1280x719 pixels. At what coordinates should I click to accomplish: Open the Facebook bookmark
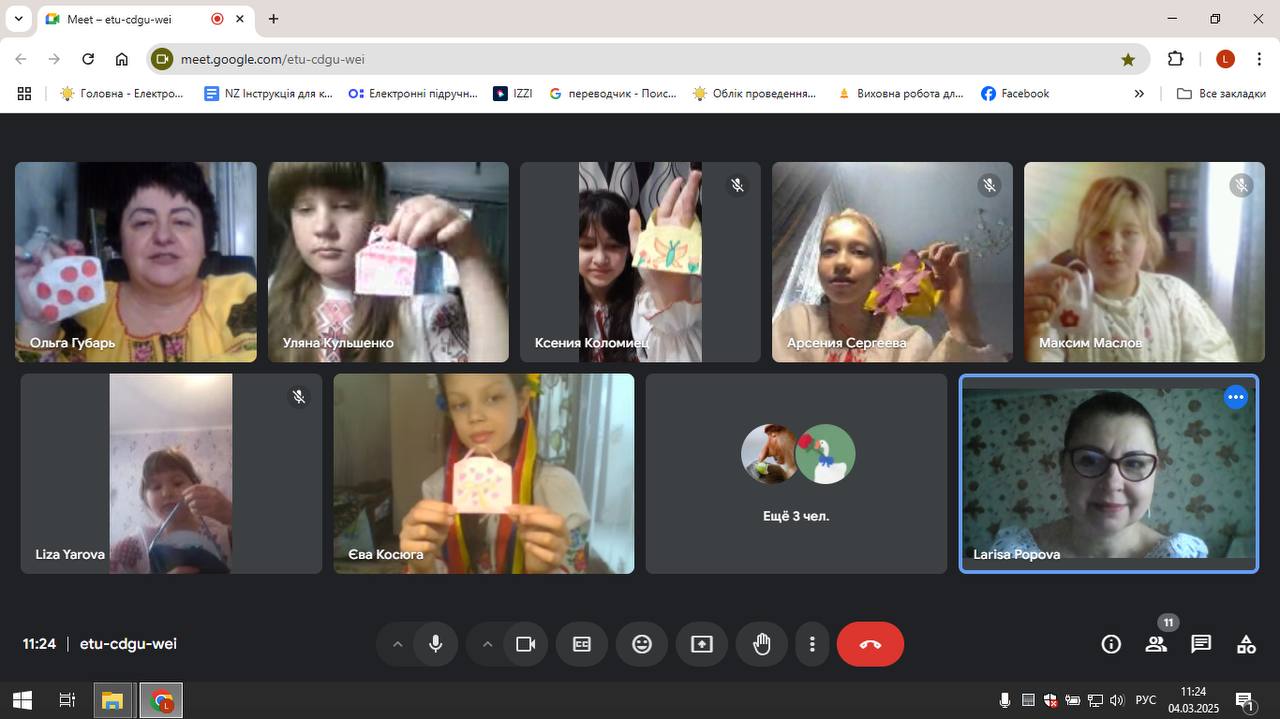tap(1015, 93)
